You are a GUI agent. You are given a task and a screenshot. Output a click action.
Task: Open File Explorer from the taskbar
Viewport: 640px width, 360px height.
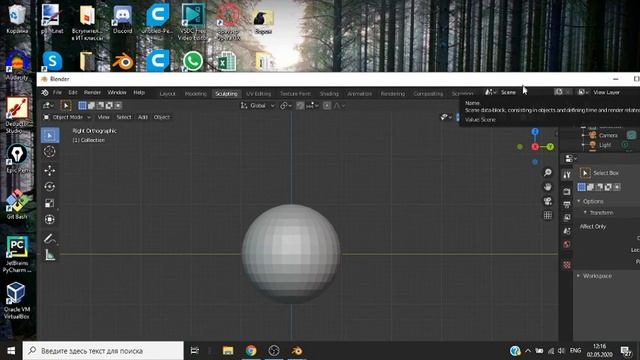(x=228, y=351)
